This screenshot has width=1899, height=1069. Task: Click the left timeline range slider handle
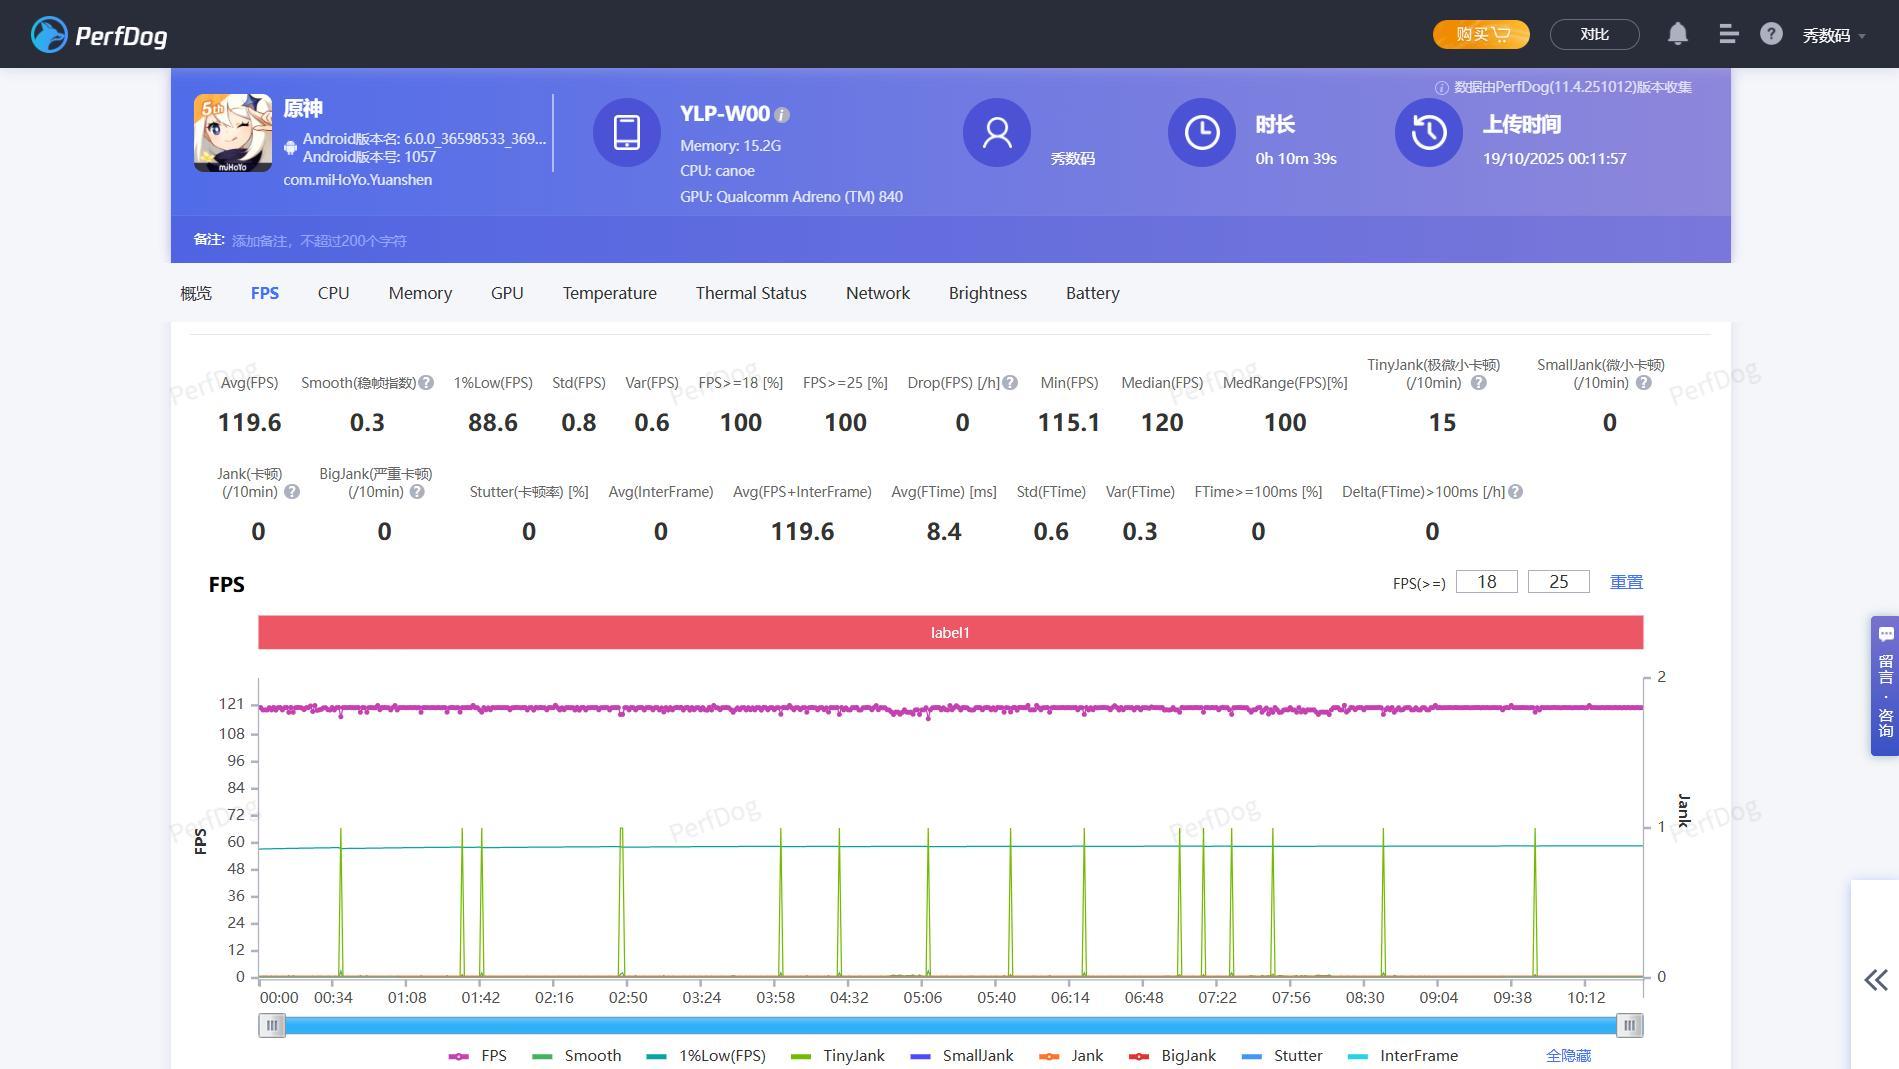coord(271,1025)
